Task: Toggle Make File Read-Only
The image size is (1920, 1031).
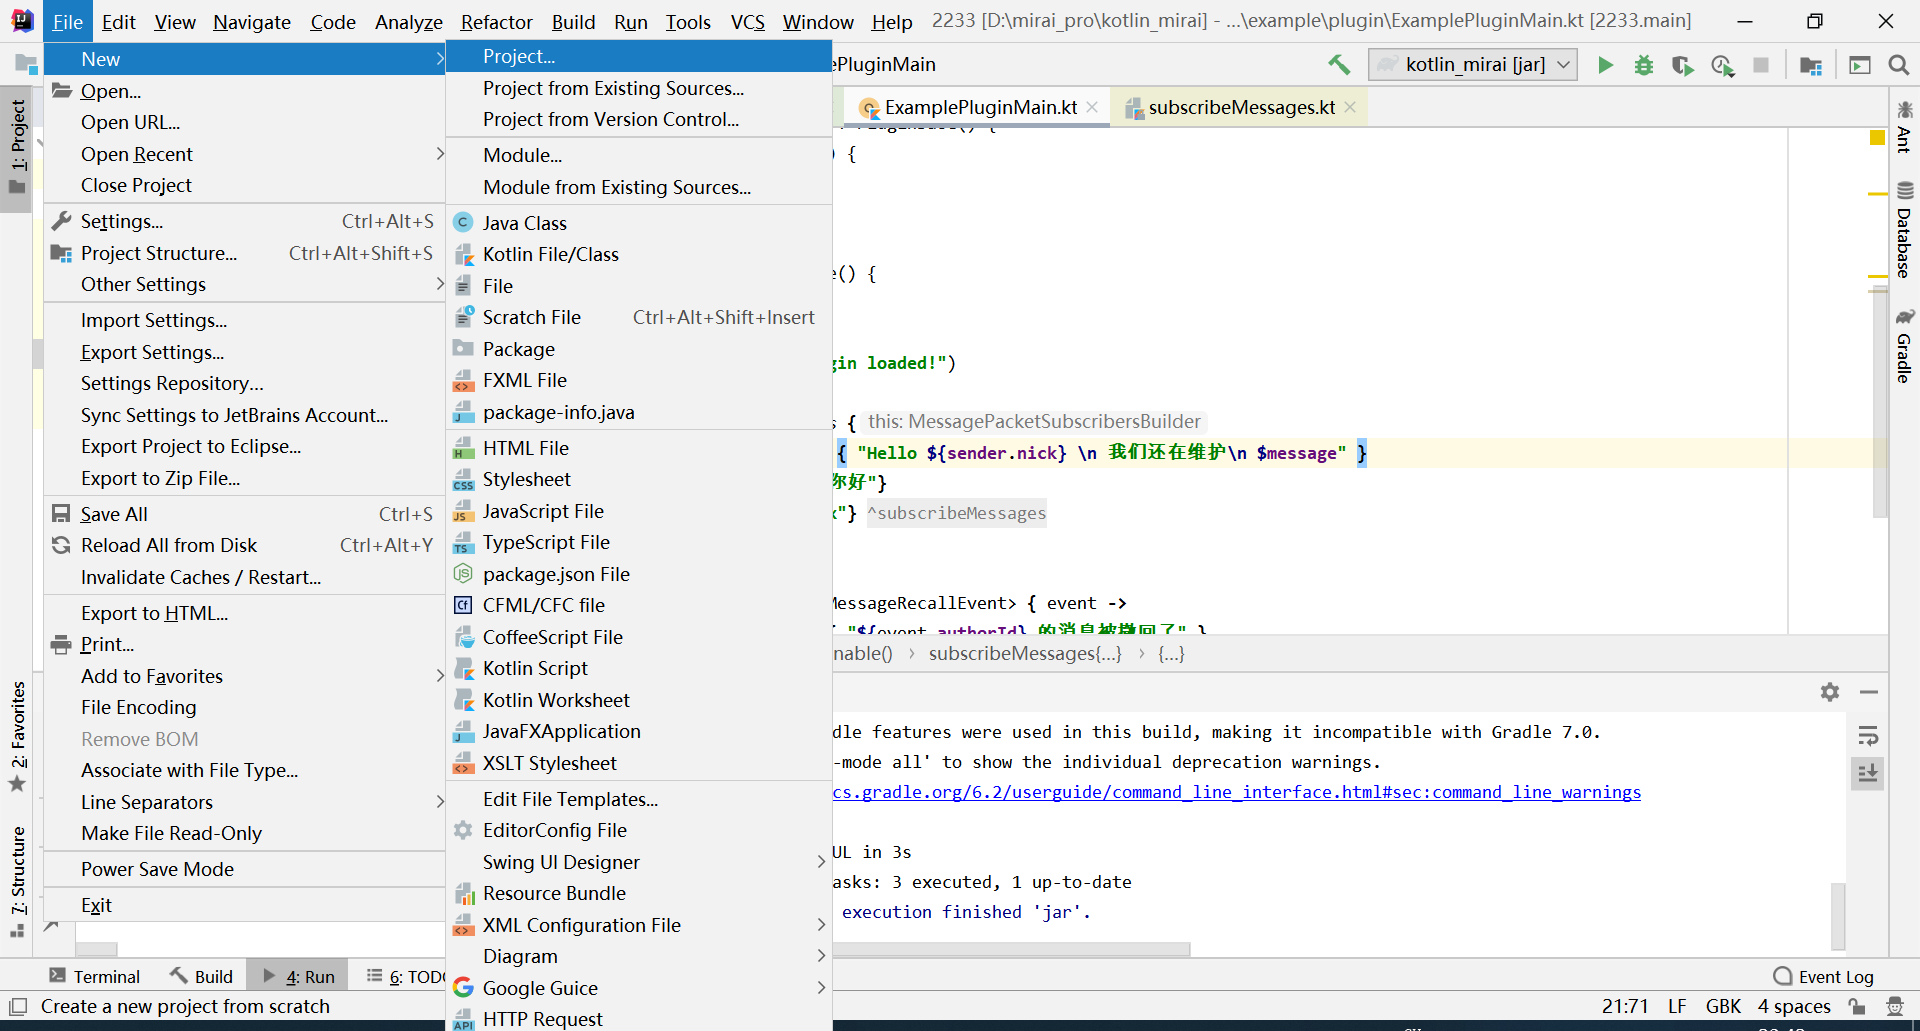Action: click(x=244, y=833)
